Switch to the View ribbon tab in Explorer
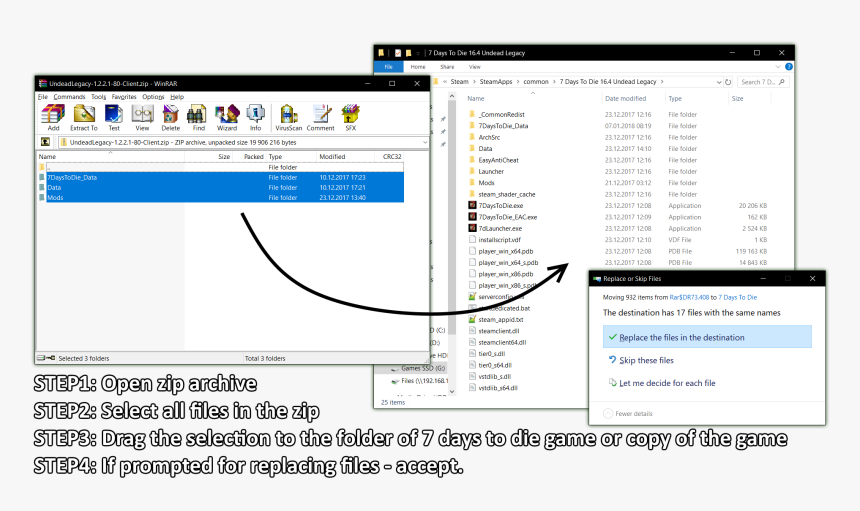The height and width of the screenshot is (511, 860). coord(474,67)
